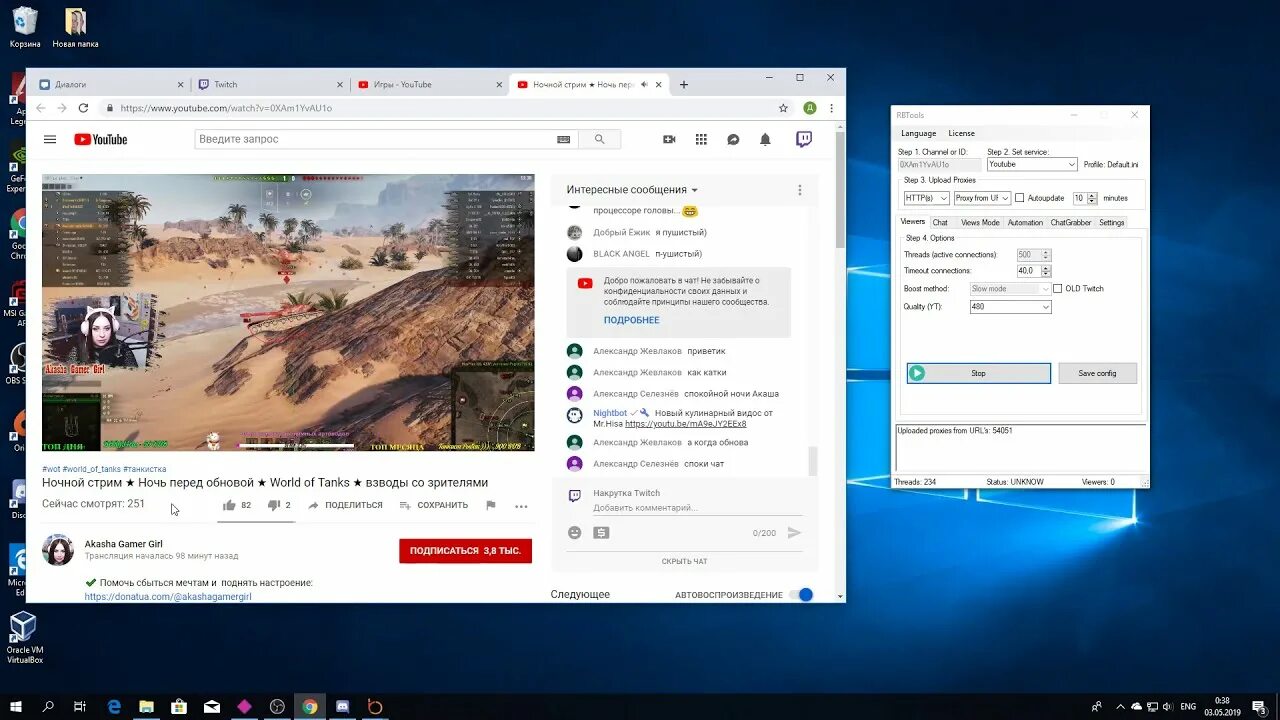
Task: Click the Save config button
Action: pyautogui.click(x=1097, y=373)
